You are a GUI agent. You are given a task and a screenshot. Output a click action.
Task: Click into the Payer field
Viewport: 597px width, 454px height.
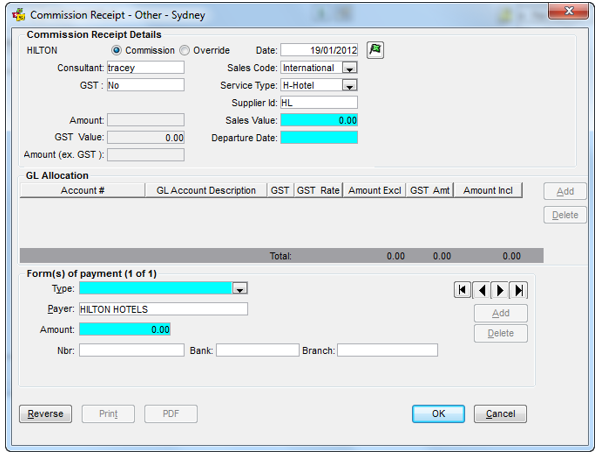[163, 309]
